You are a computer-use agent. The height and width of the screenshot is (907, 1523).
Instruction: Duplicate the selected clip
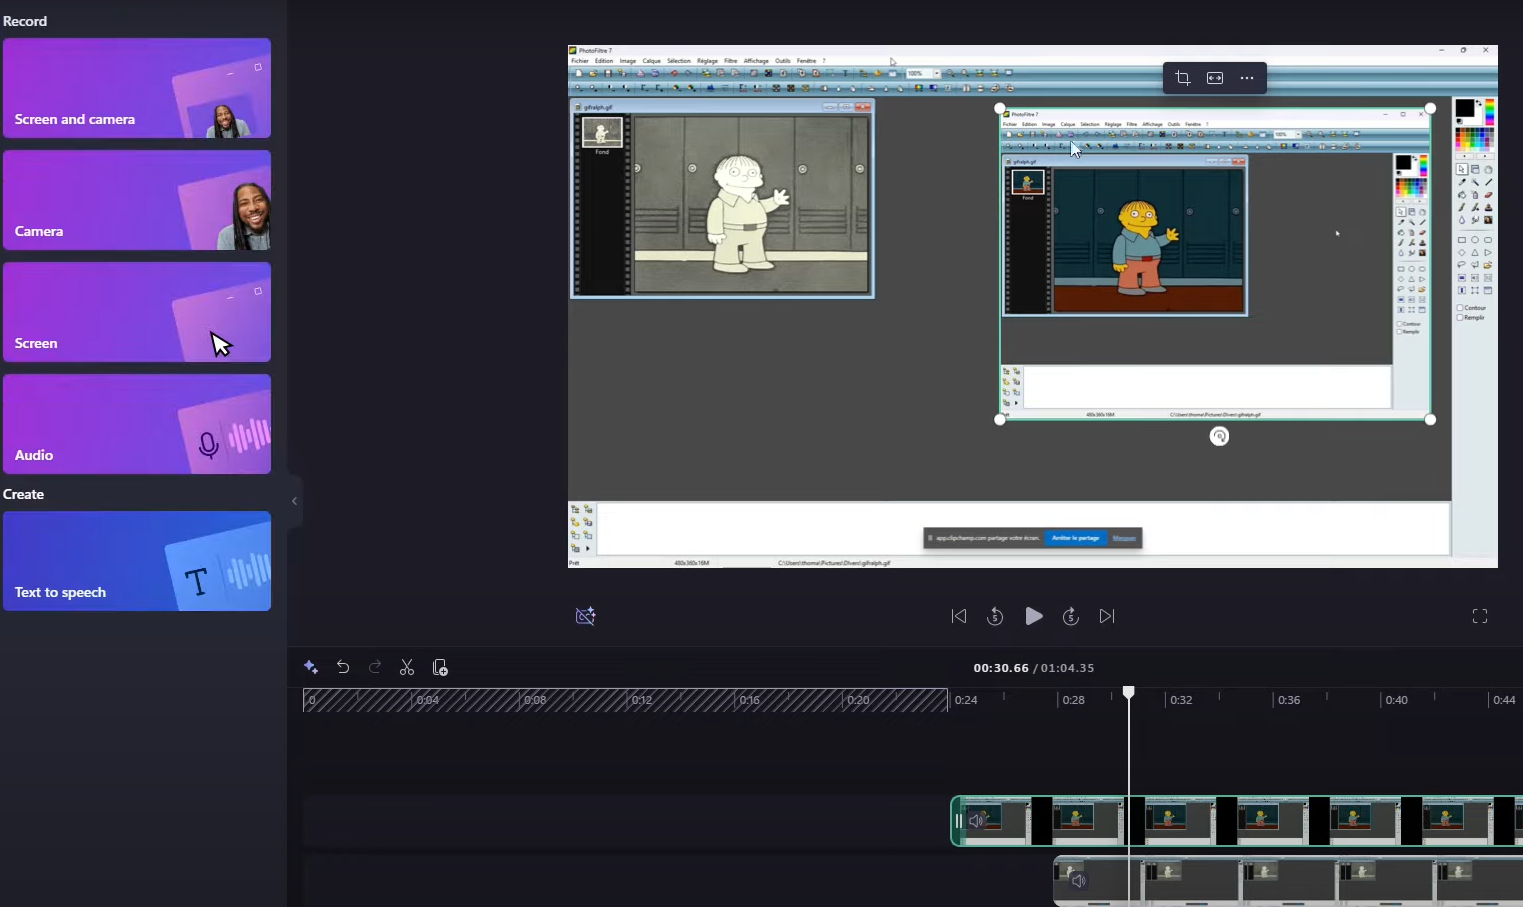(x=440, y=667)
